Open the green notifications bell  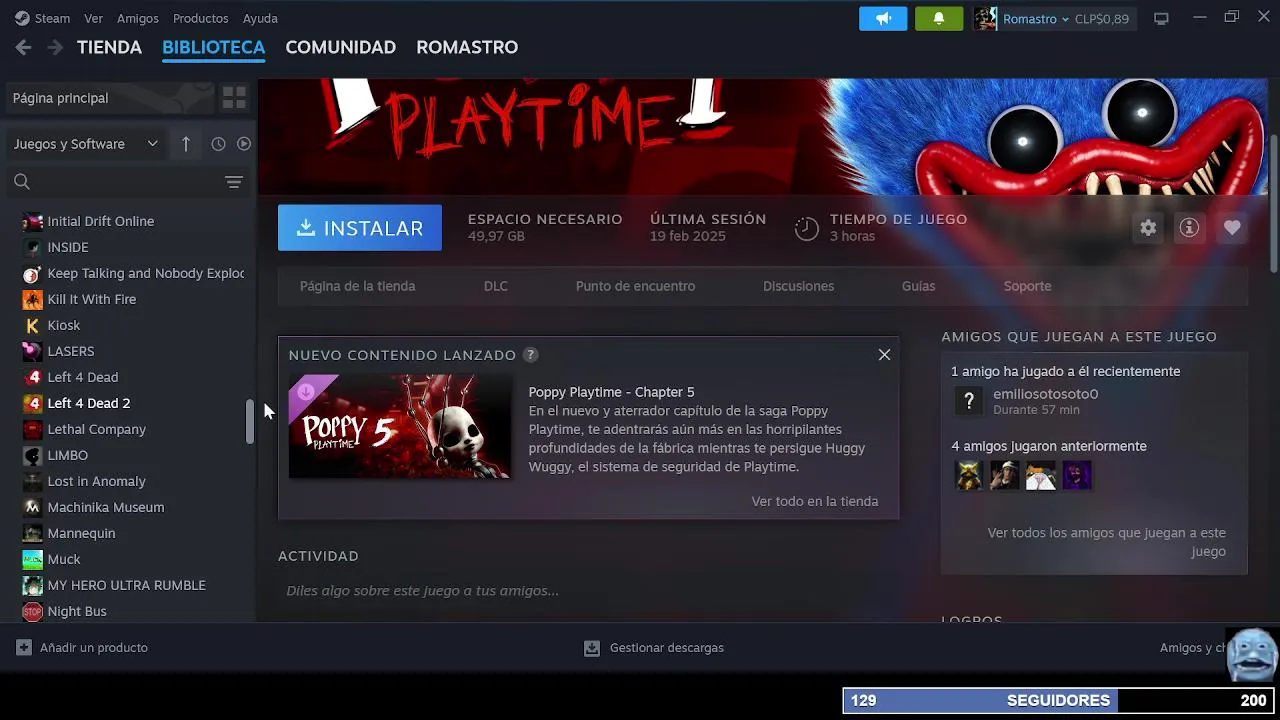coord(939,18)
